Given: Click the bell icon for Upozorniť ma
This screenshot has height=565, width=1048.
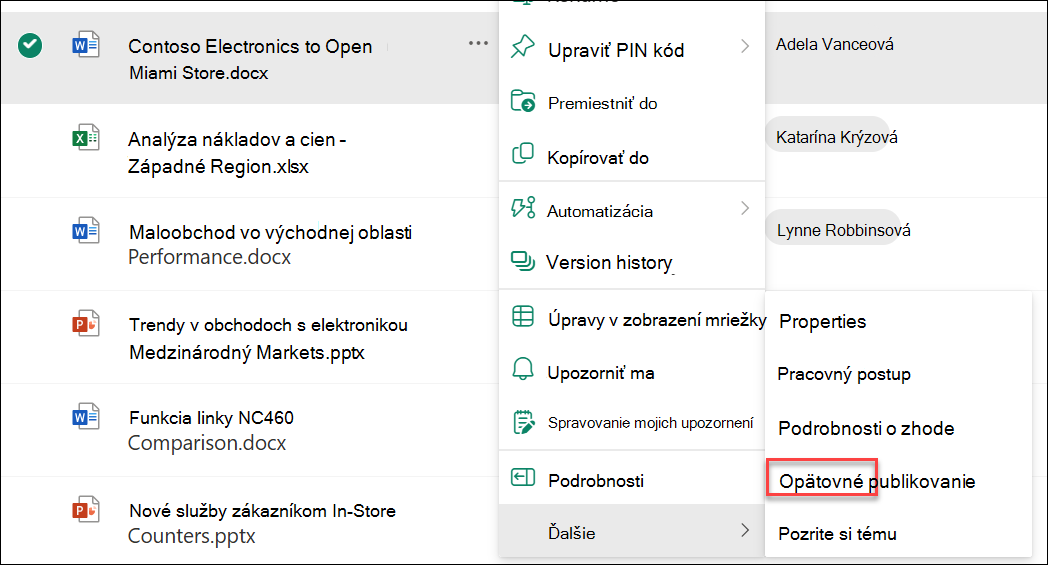Looking at the screenshot, I should tap(523, 369).
